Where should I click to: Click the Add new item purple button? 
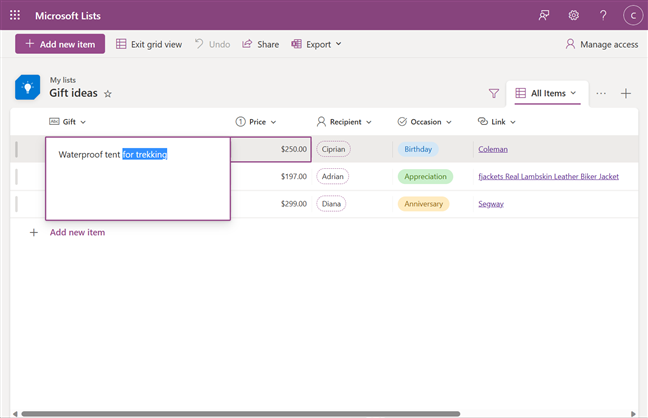coord(60,44)
